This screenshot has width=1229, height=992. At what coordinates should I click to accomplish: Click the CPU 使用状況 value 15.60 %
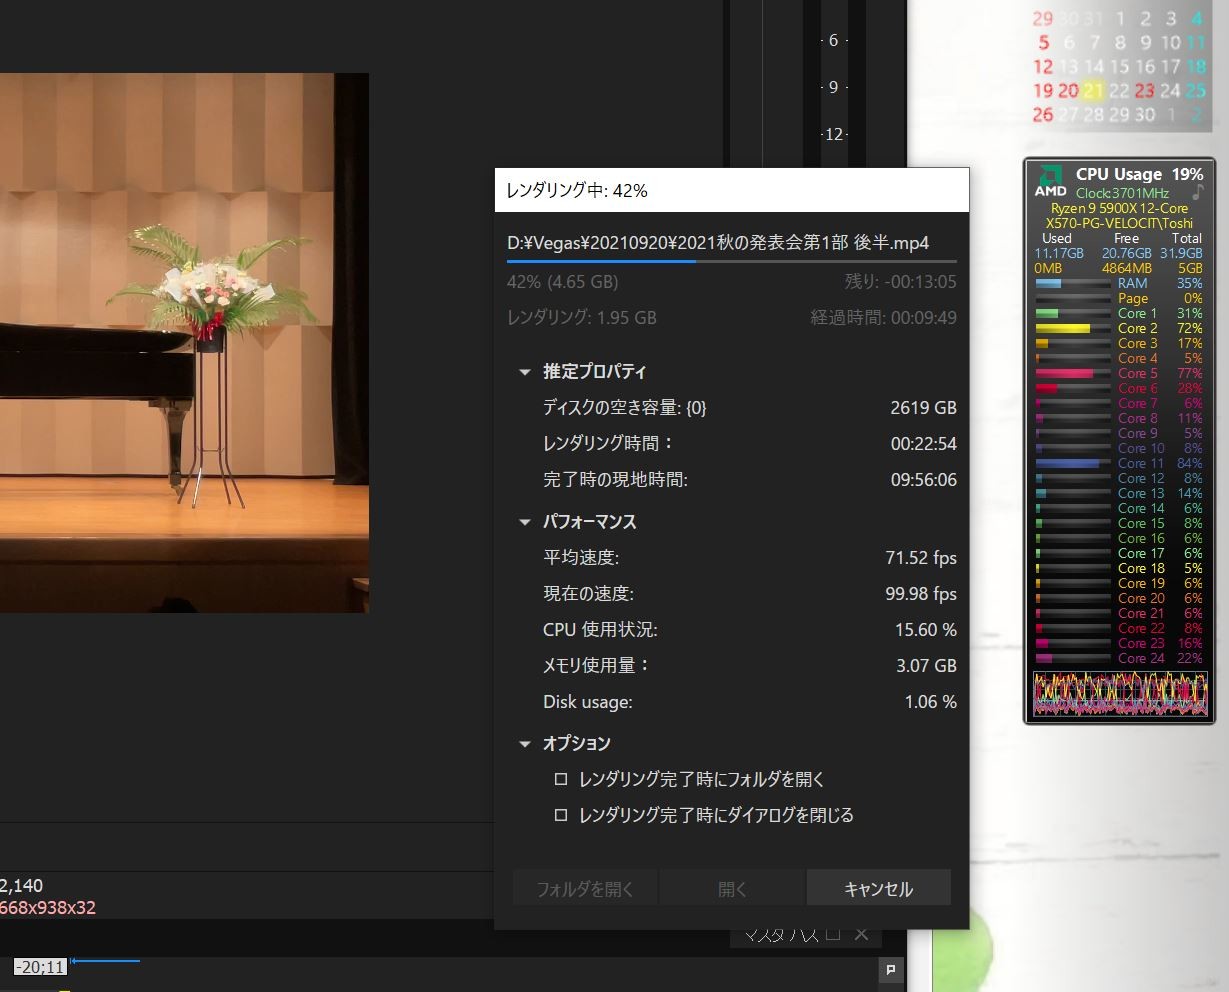[926, 630]
